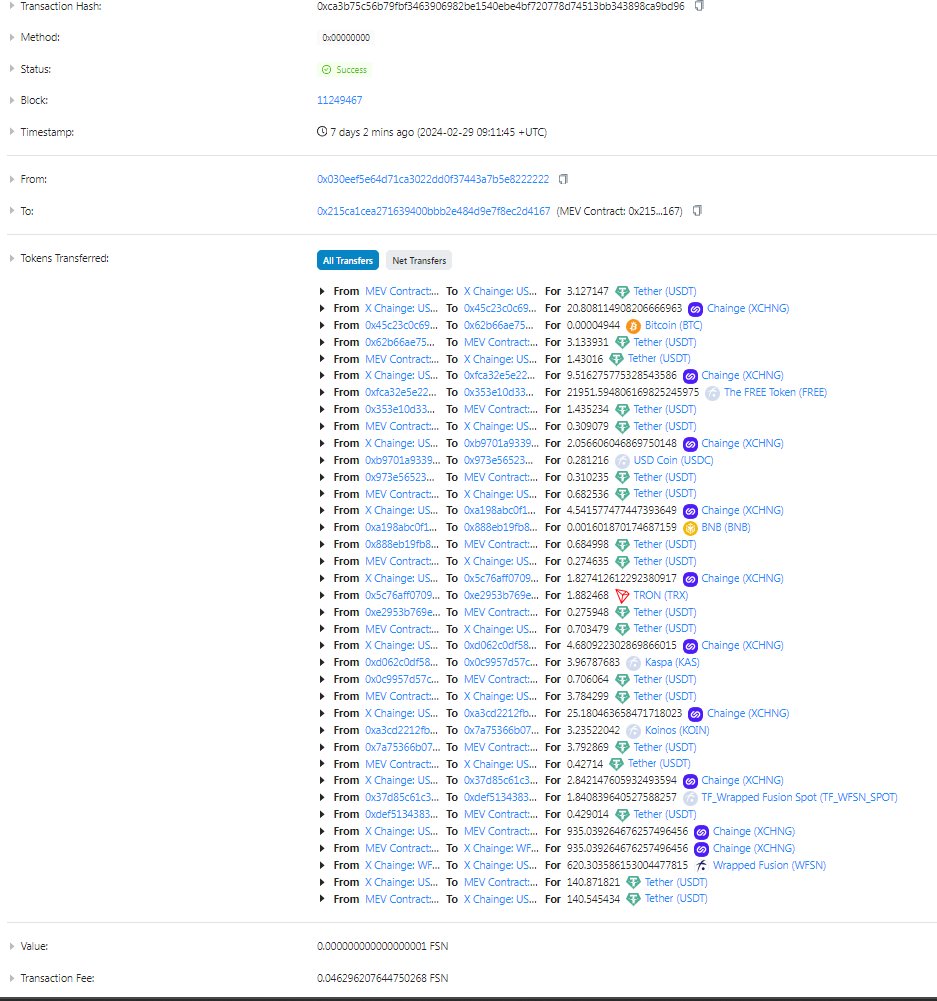Click the BNB token icon
937x1001 pixels.
(x=690, y=528)
